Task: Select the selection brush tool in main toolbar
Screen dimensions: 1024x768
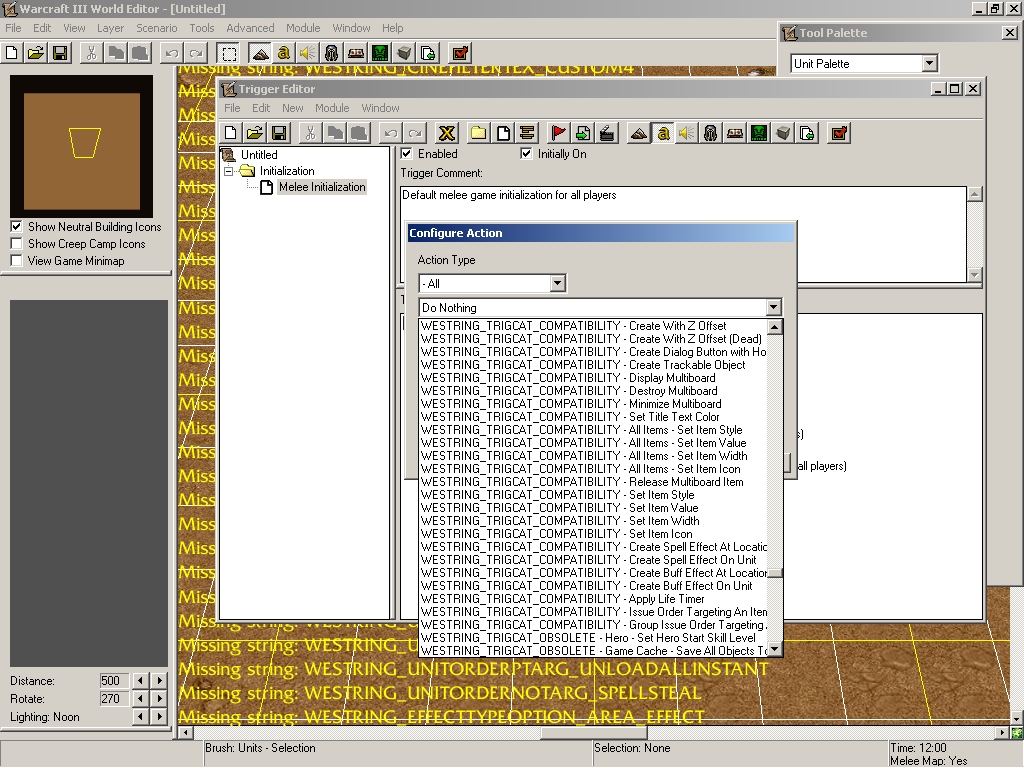Action: coord(229,53)
